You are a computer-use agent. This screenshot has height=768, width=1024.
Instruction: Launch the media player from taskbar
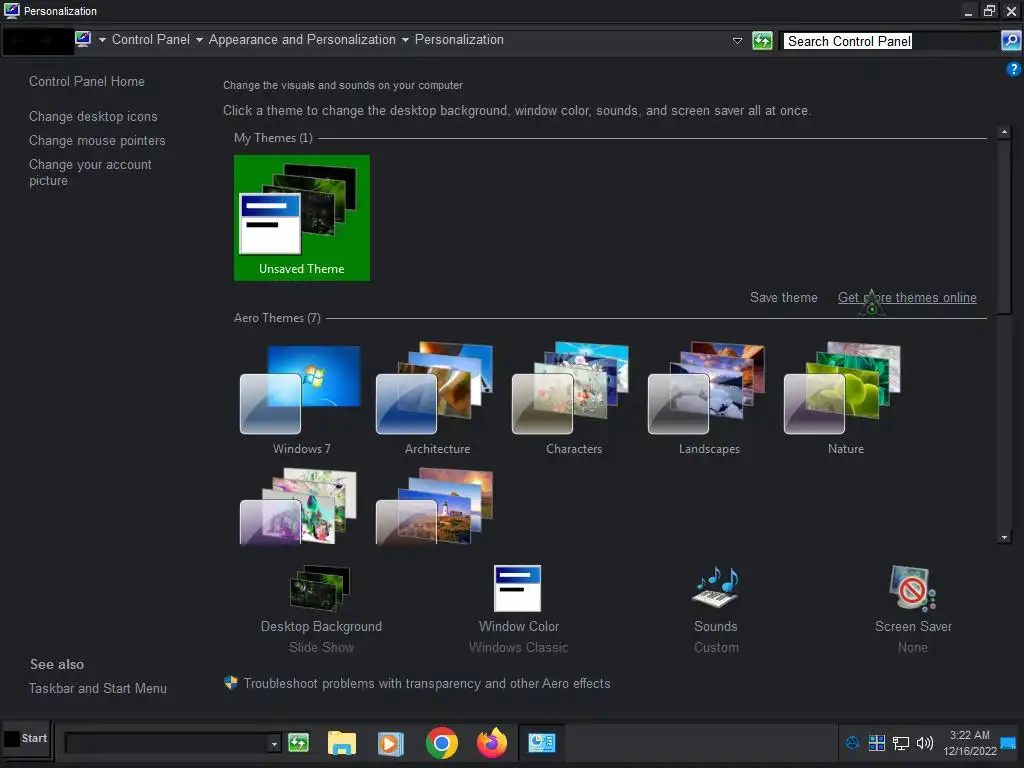pyautogui.click(x=391, y=743)
